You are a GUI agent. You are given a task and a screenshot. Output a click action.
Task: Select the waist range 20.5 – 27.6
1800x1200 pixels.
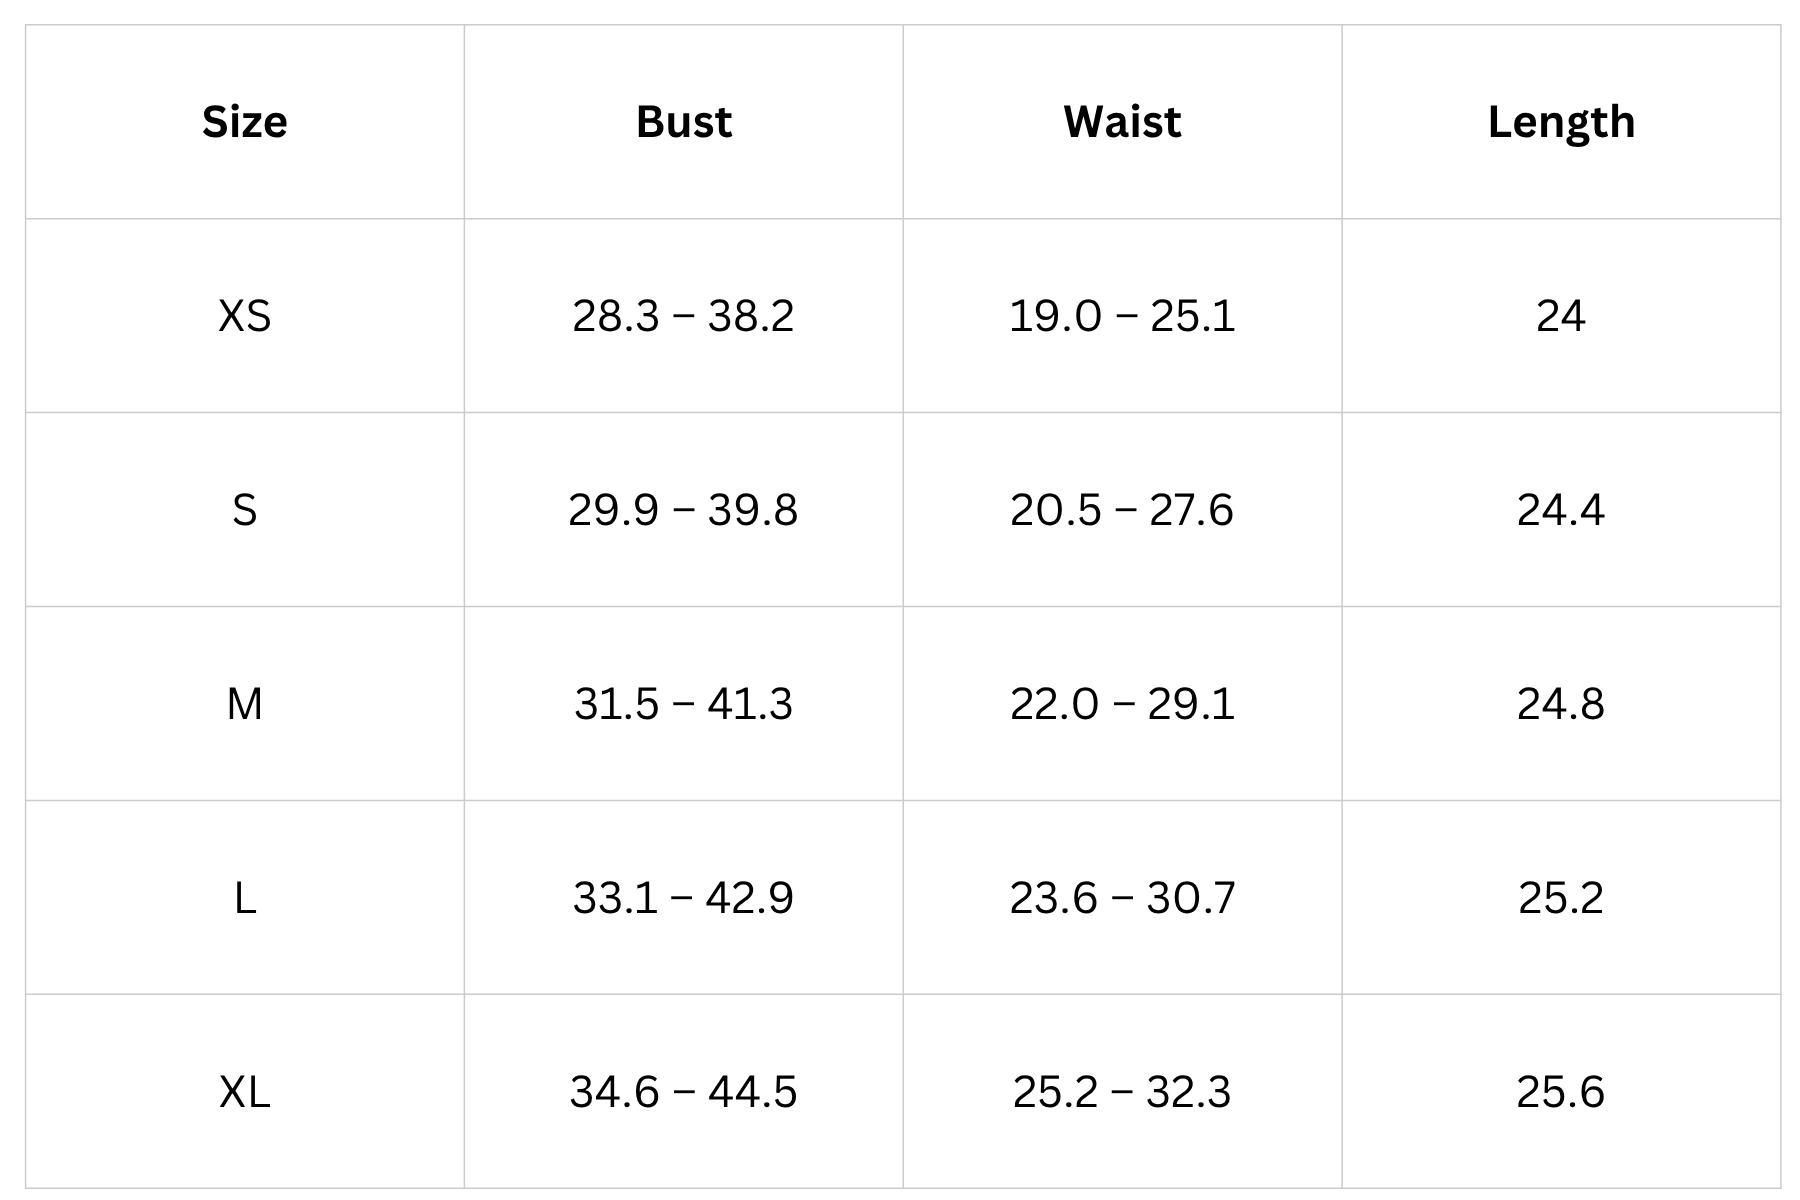point(1122,510)
